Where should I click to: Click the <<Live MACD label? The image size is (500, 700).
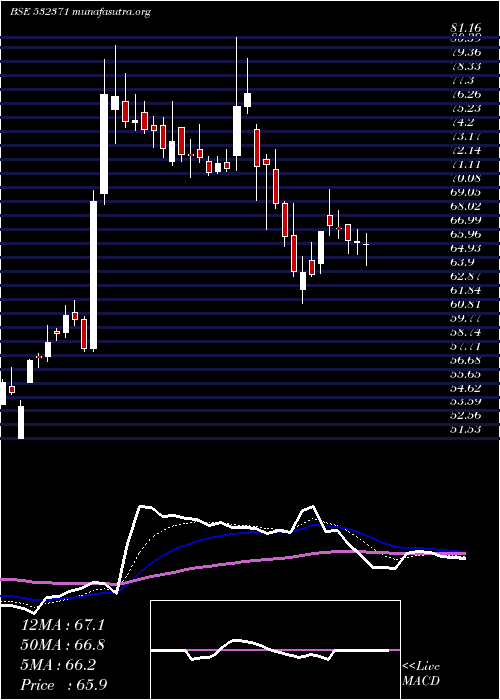[421, 674]
